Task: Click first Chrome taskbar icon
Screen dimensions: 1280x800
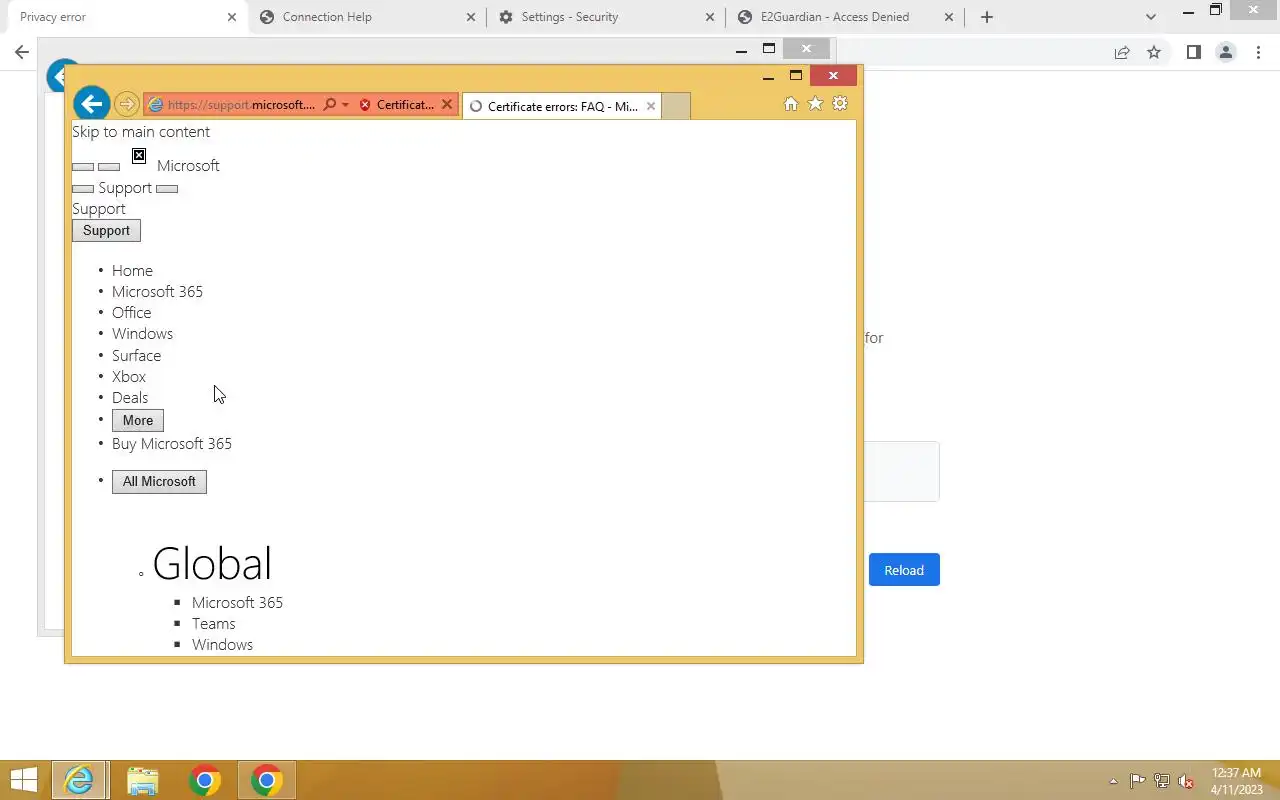Action: click(205, 780)
